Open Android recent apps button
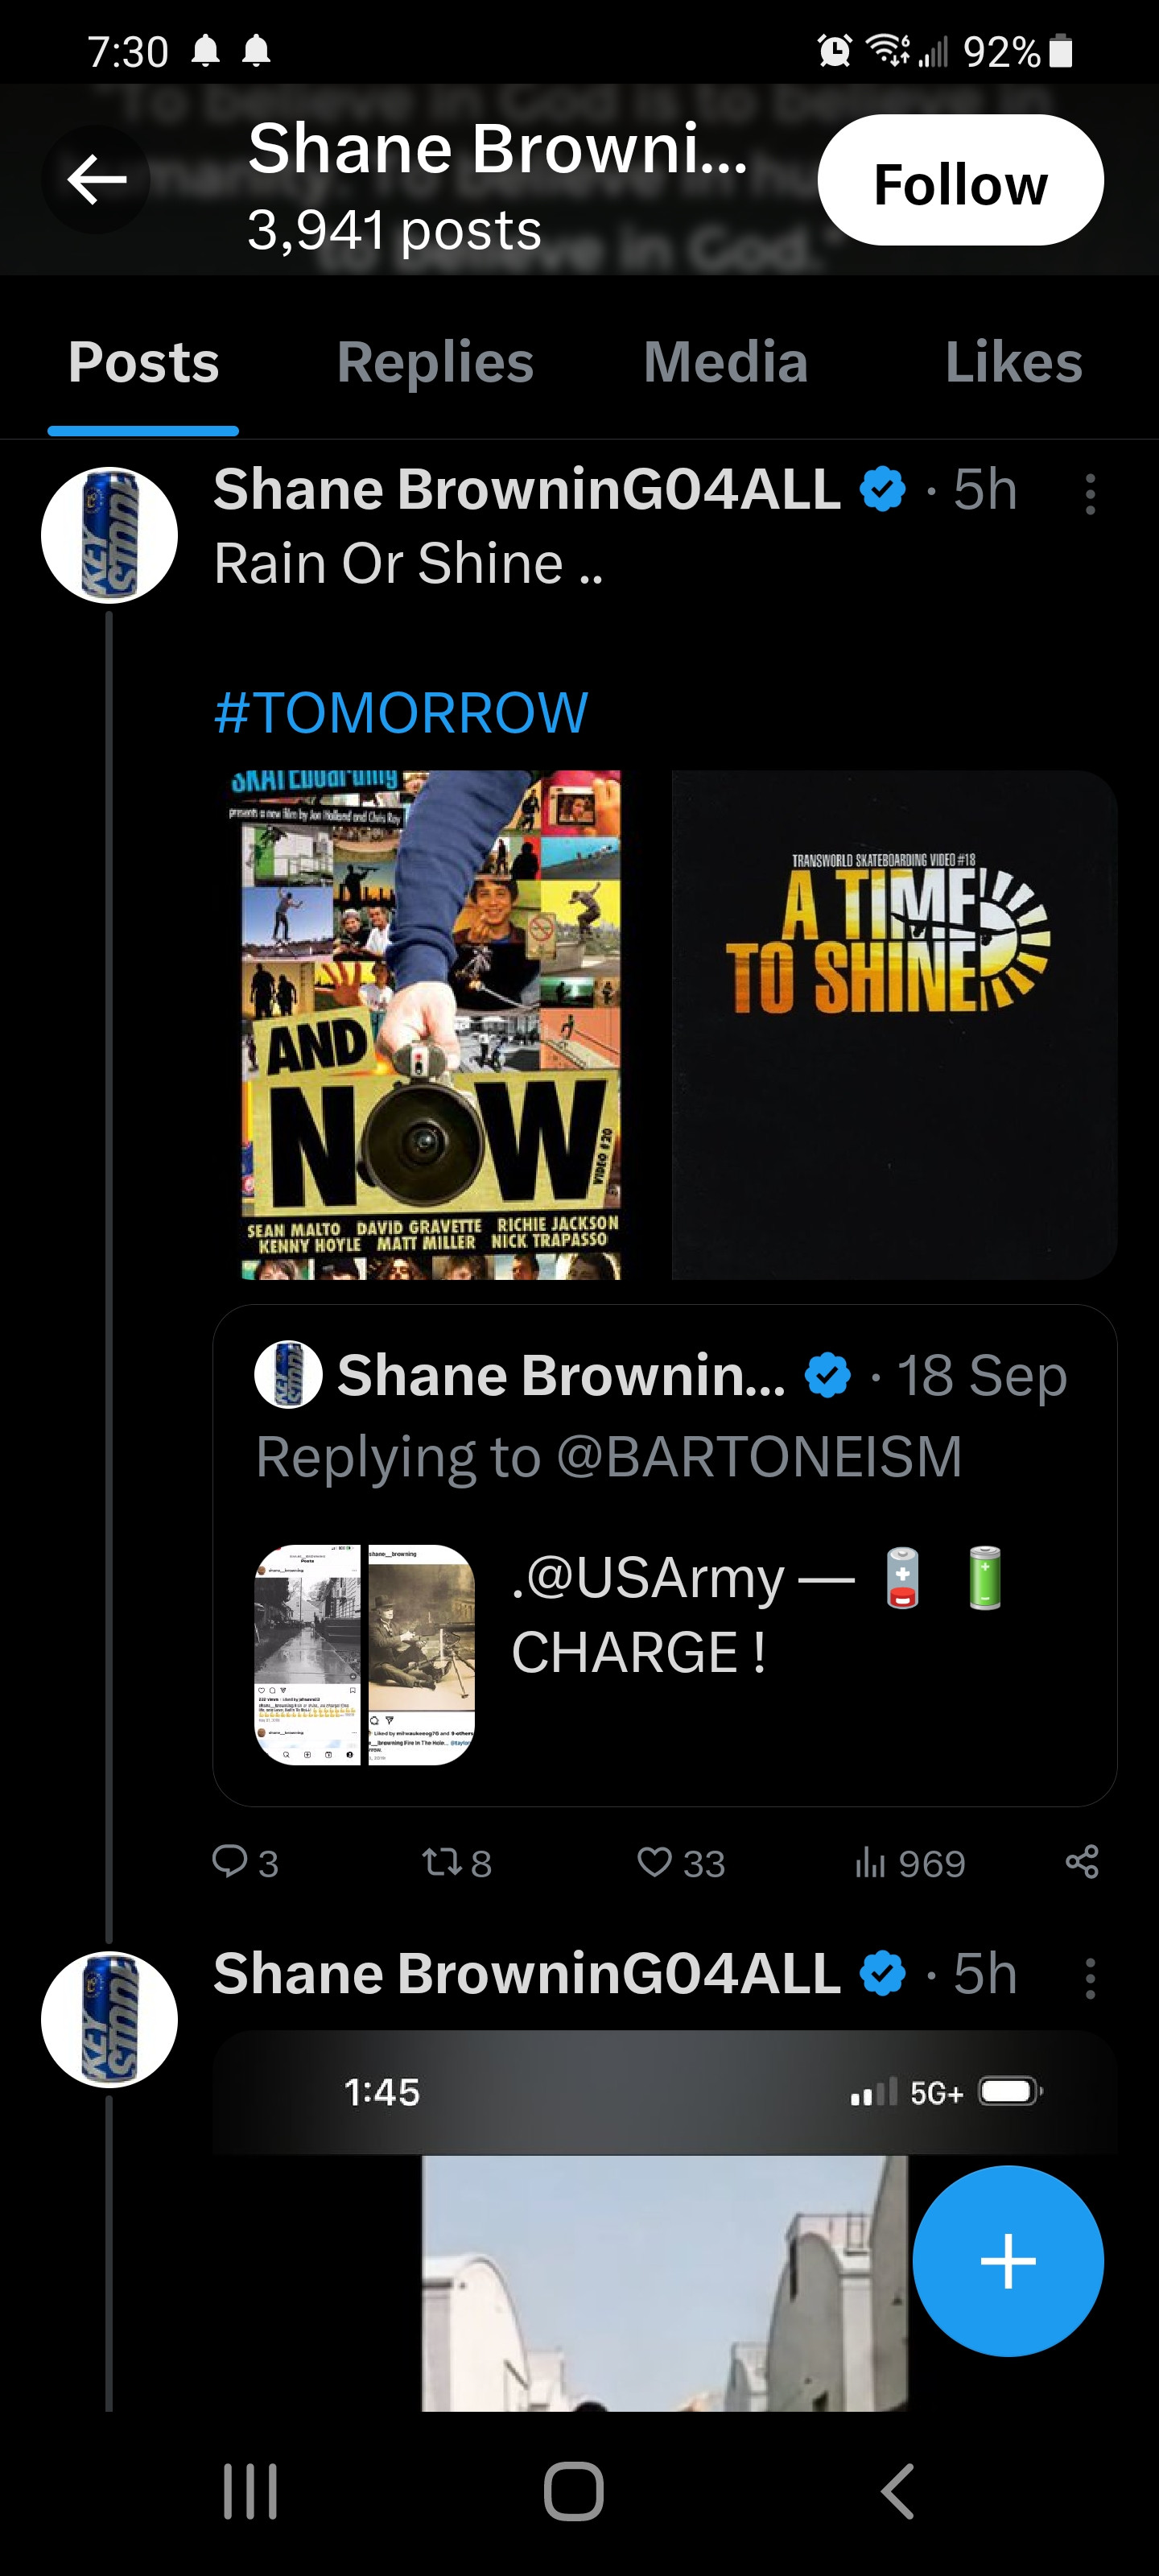 tap(250, 2491)
